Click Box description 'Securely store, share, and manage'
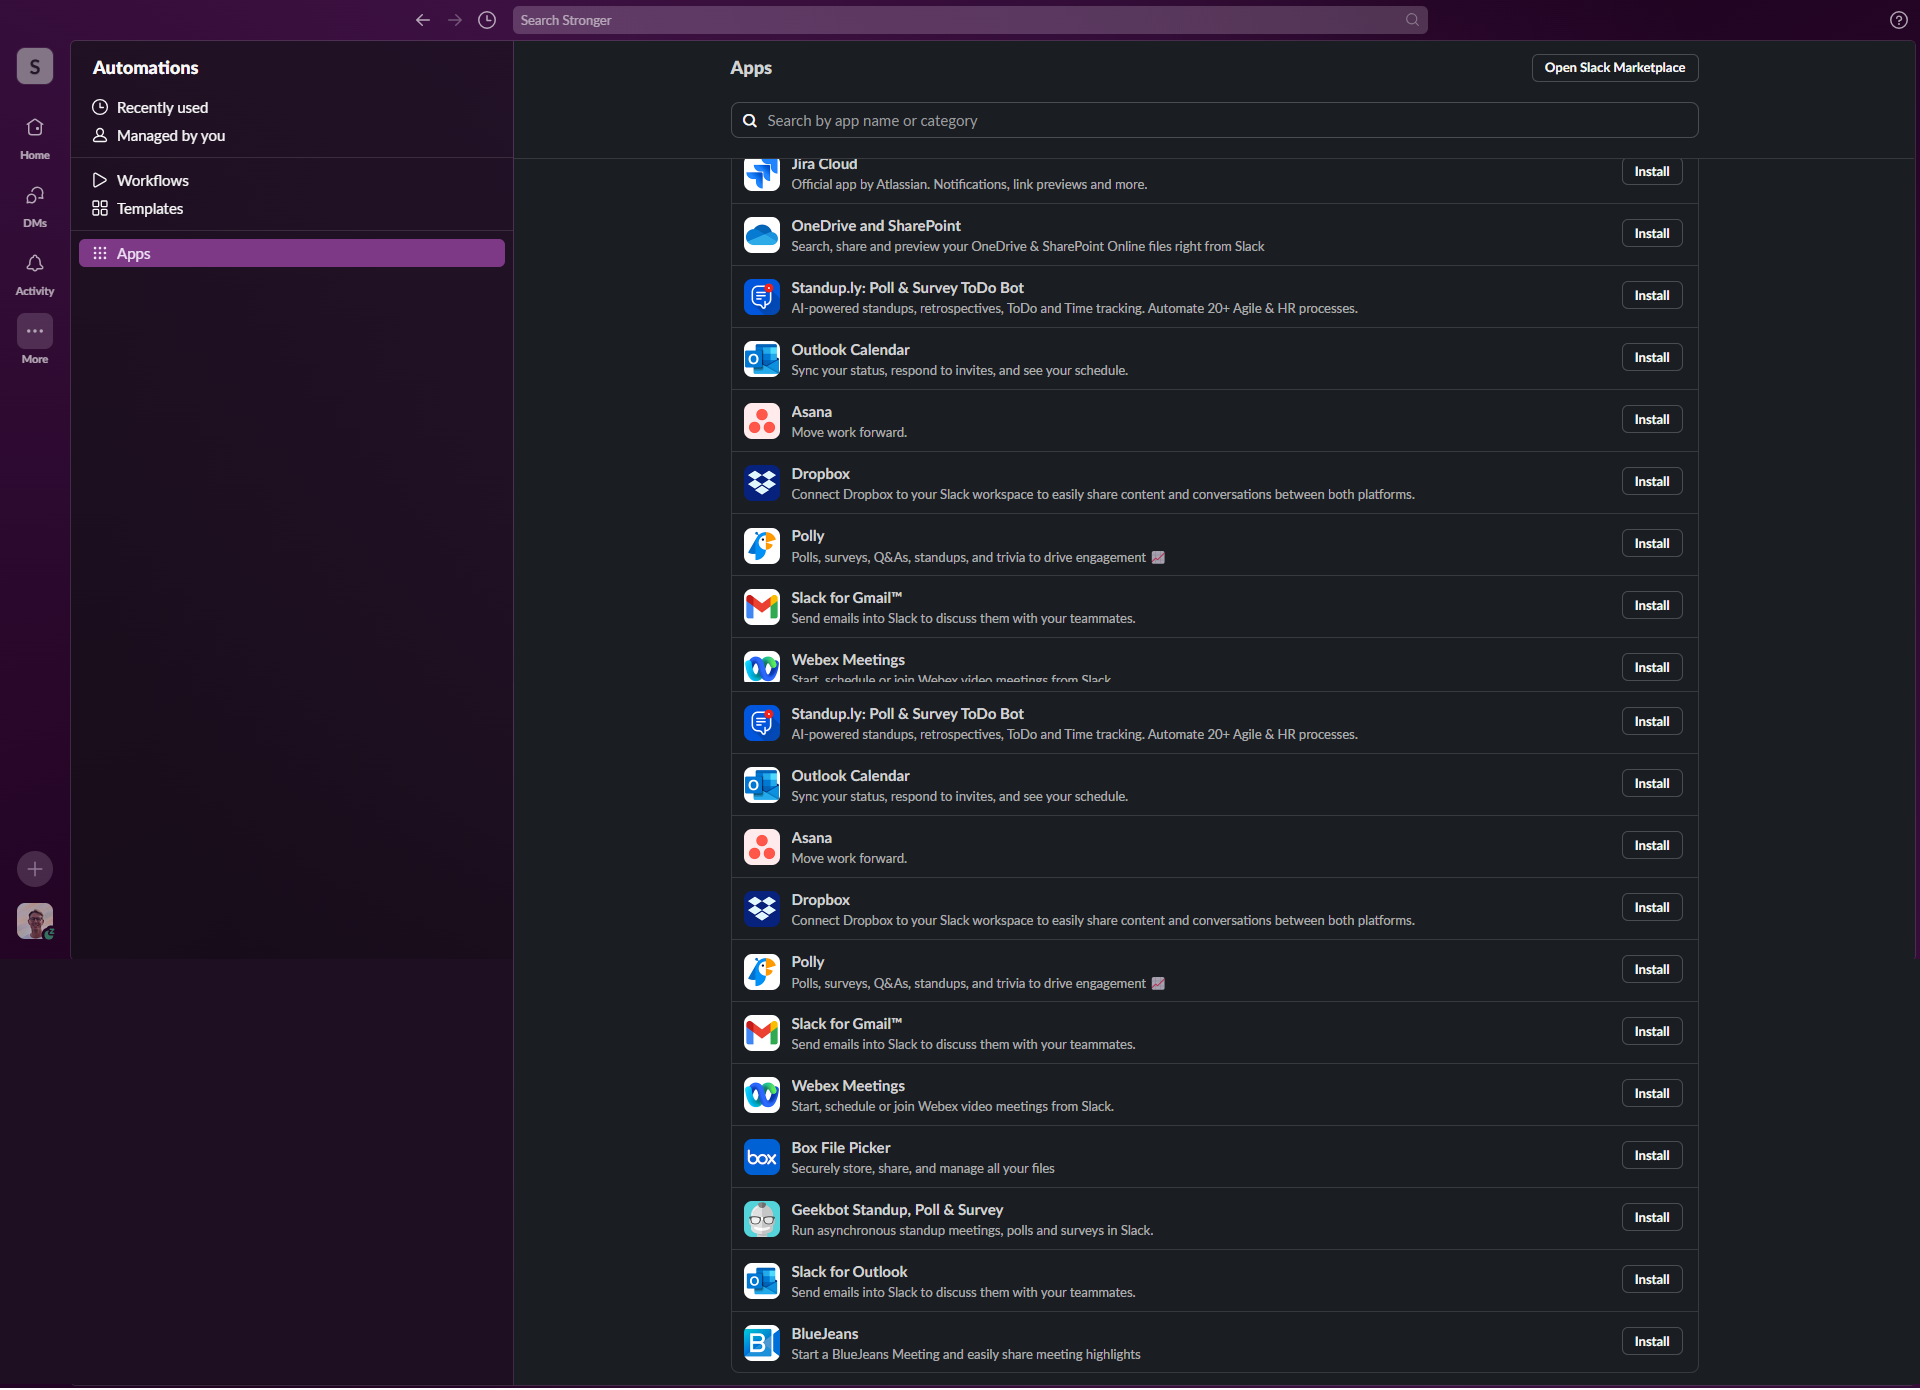Image resolution: width=1920 pixels, height=1390 pixels. tap(923, 1168)
